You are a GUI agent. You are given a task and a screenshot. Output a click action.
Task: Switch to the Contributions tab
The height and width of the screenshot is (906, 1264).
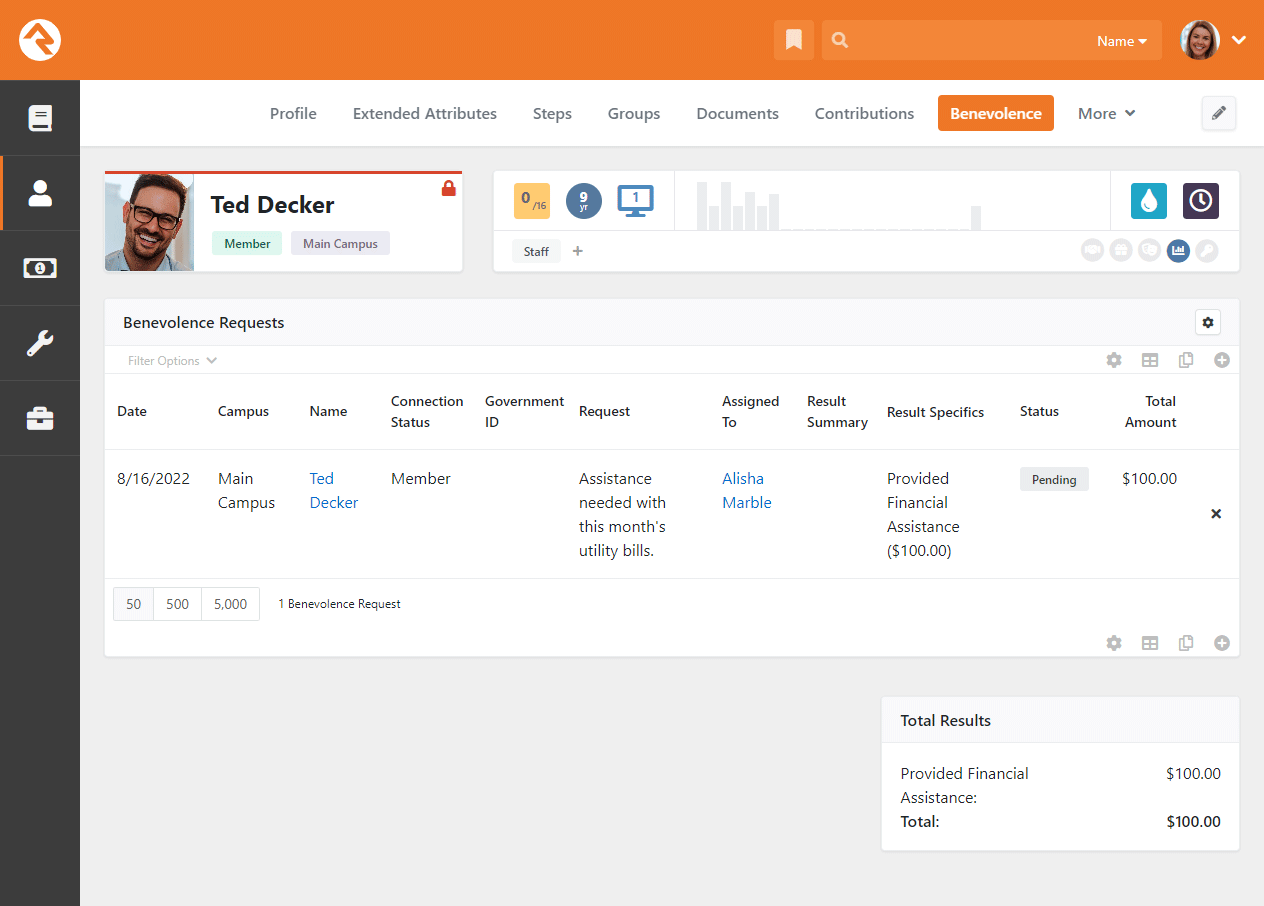(x=864, y=114)
